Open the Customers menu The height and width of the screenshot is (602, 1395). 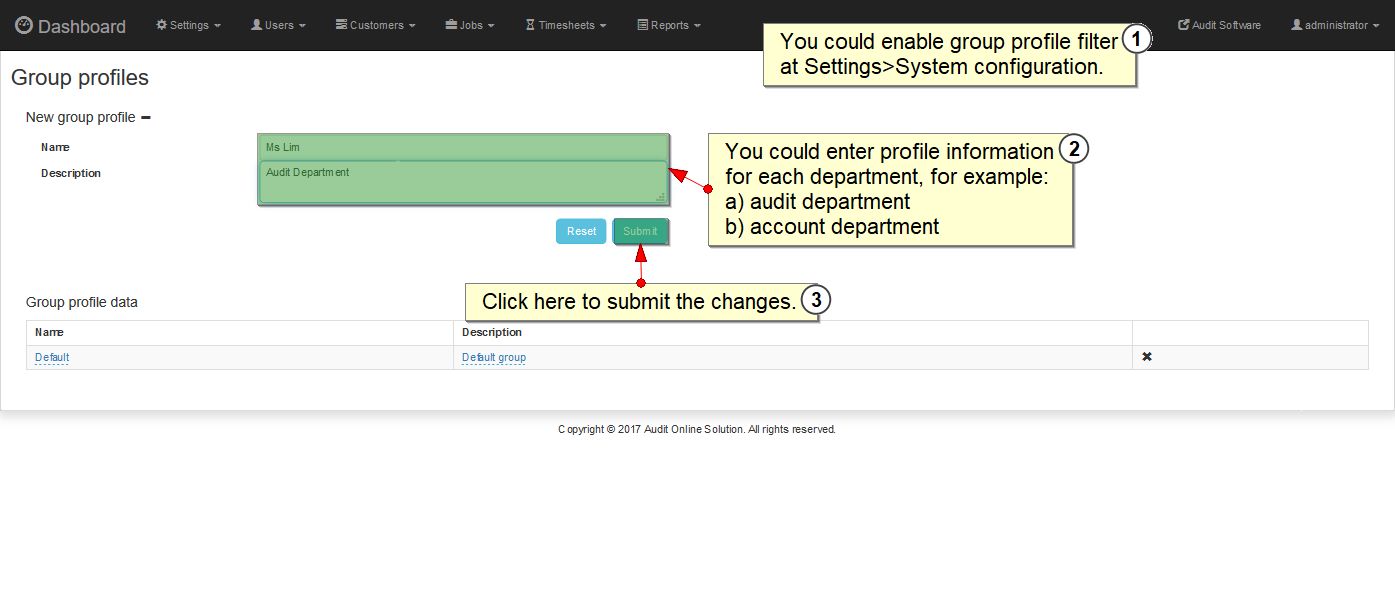coord(376,25)
